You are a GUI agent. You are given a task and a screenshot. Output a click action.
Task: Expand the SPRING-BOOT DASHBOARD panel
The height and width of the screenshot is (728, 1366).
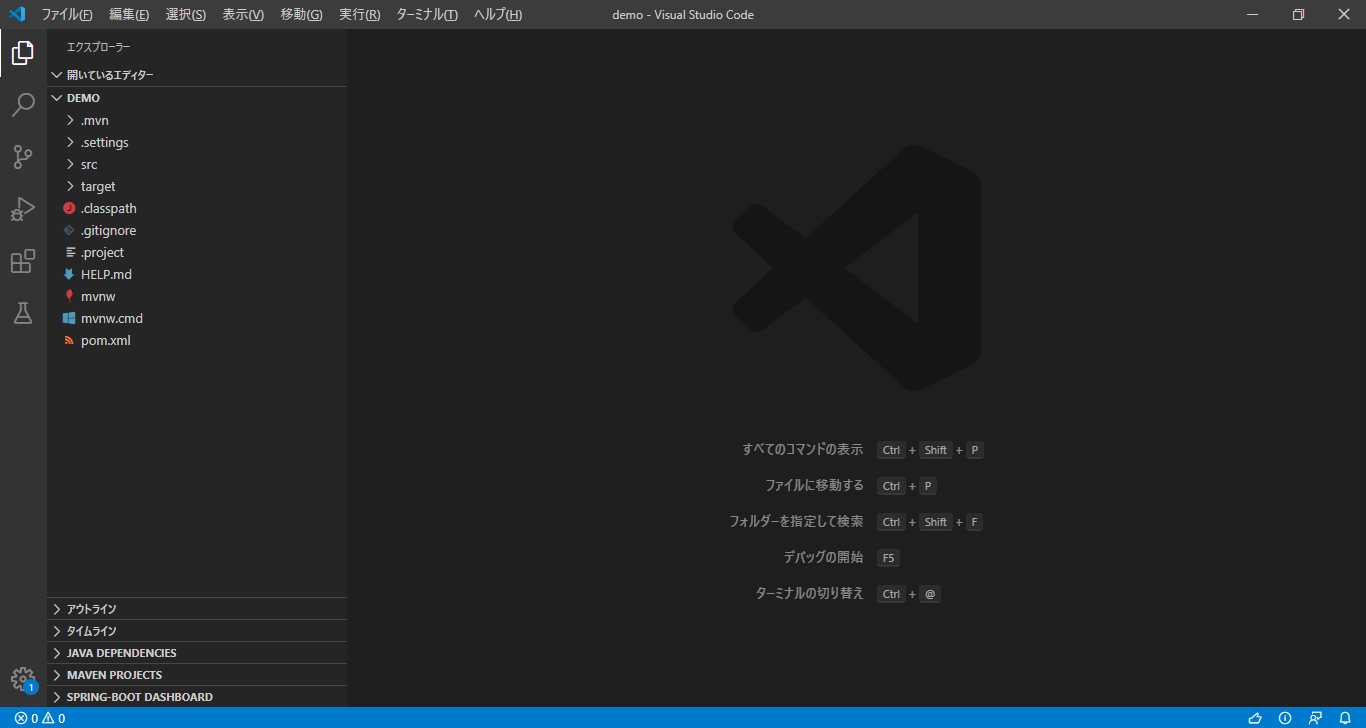pos(197,697)
